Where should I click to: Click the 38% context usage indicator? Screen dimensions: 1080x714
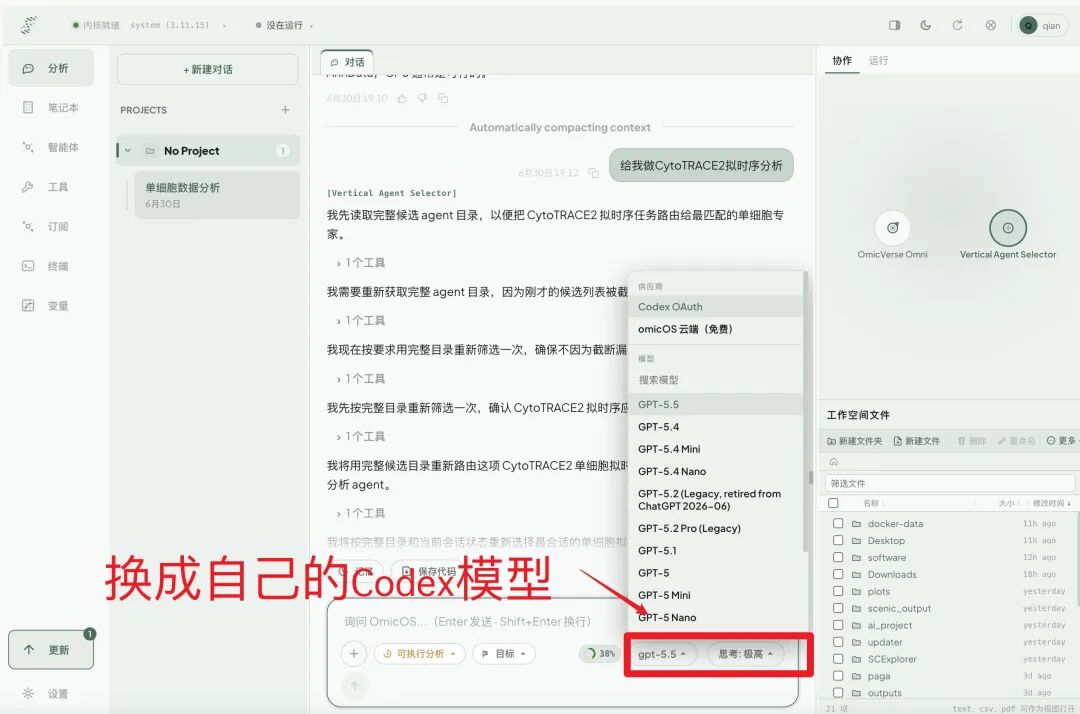click(599, 653)
